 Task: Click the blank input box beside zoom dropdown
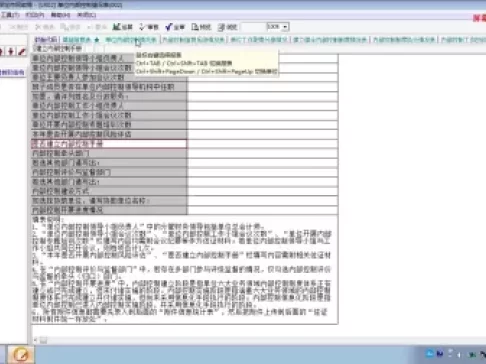253,27
